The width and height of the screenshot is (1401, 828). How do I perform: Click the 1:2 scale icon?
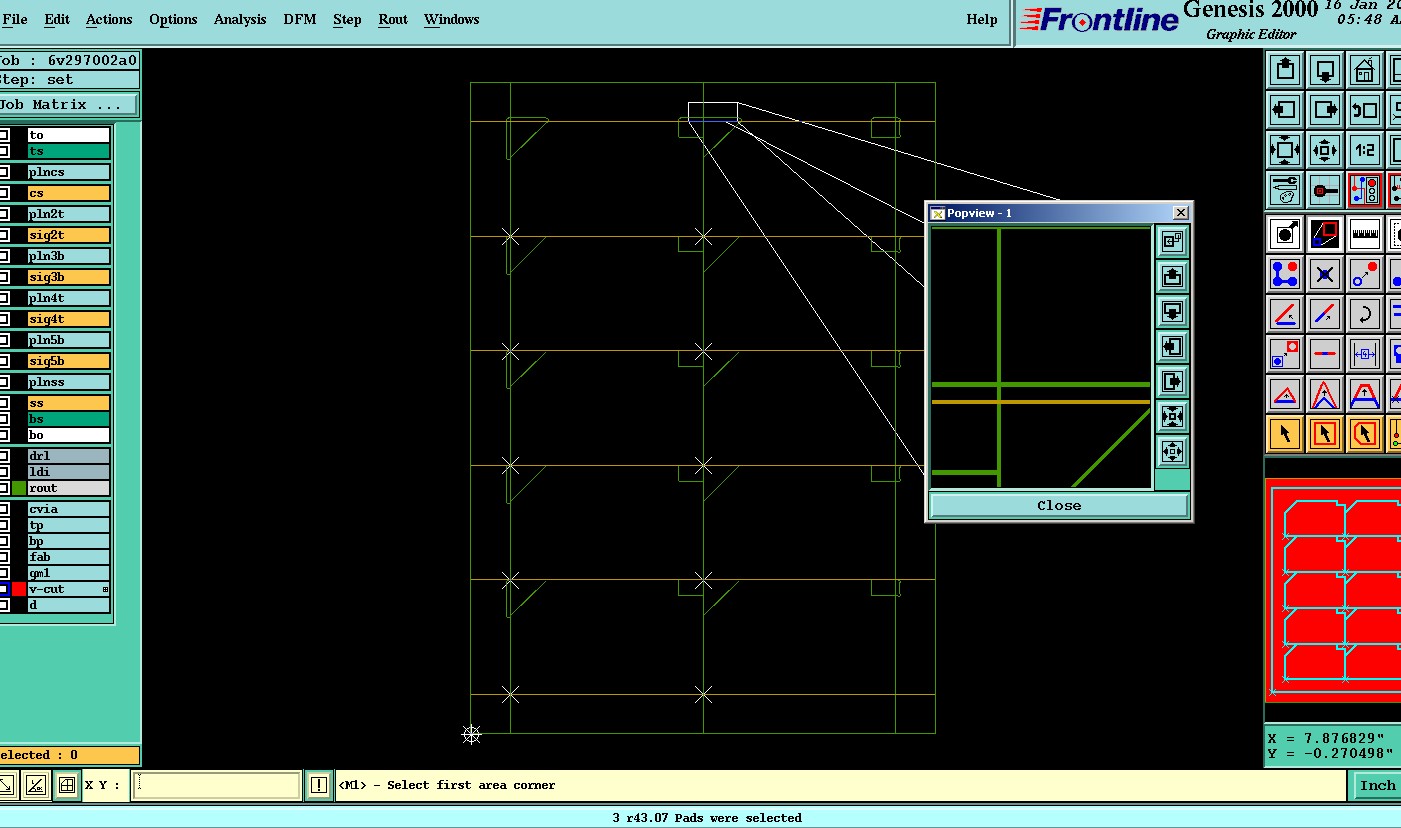[1365, 150]
